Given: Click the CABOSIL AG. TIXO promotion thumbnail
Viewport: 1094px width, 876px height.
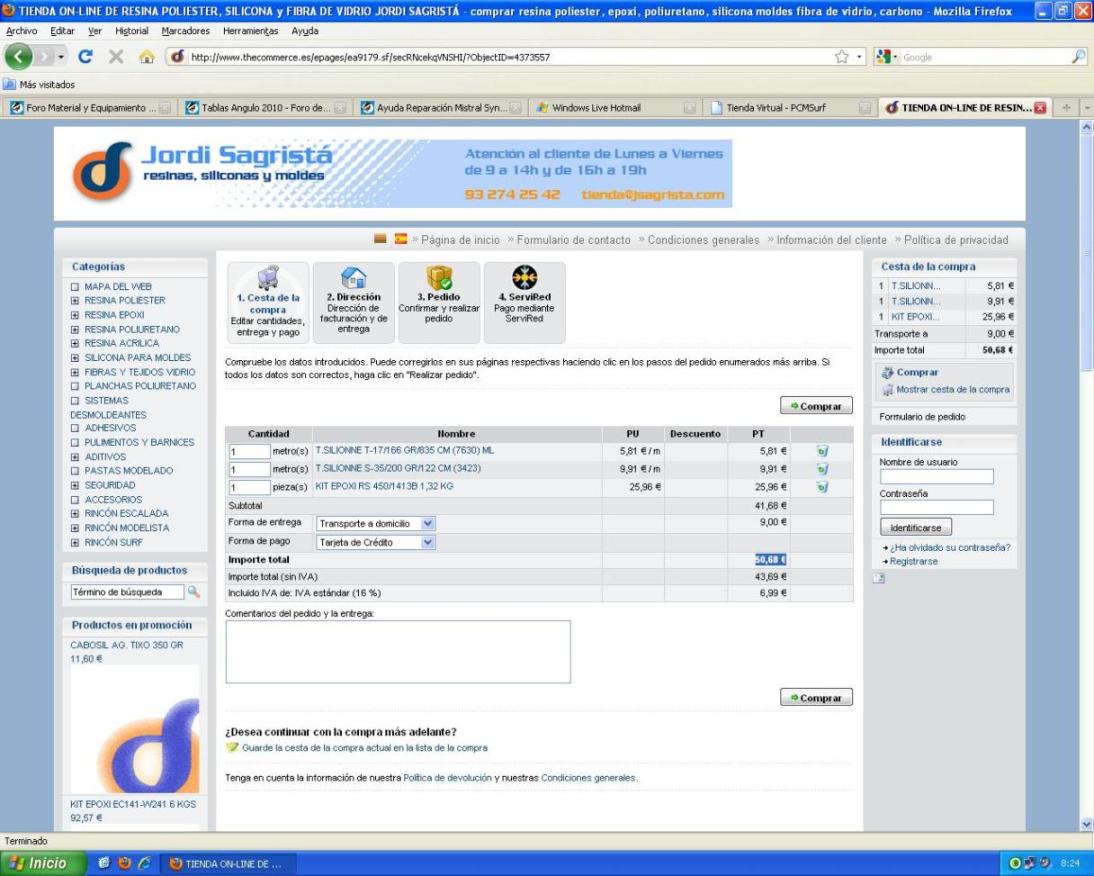Looking at the screenshot, I should point(135,729).
